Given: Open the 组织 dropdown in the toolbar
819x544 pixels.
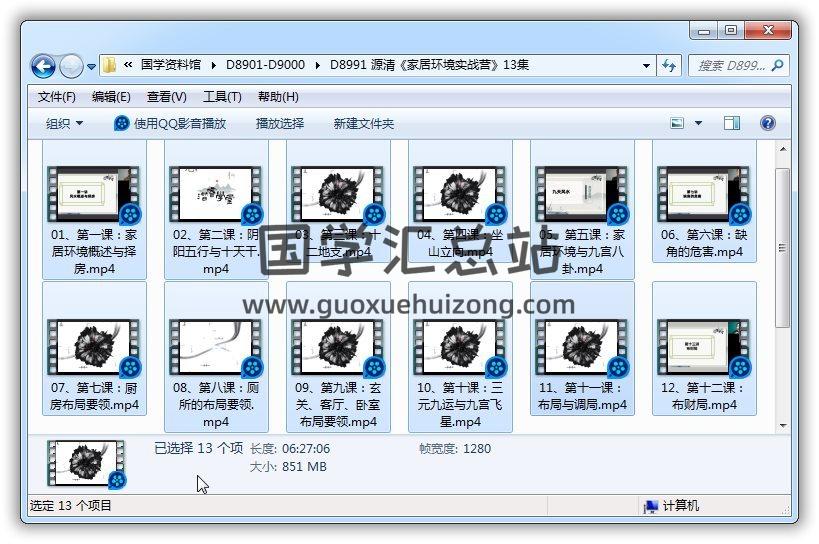Looking at the screenshot, I should click(64, 124).
